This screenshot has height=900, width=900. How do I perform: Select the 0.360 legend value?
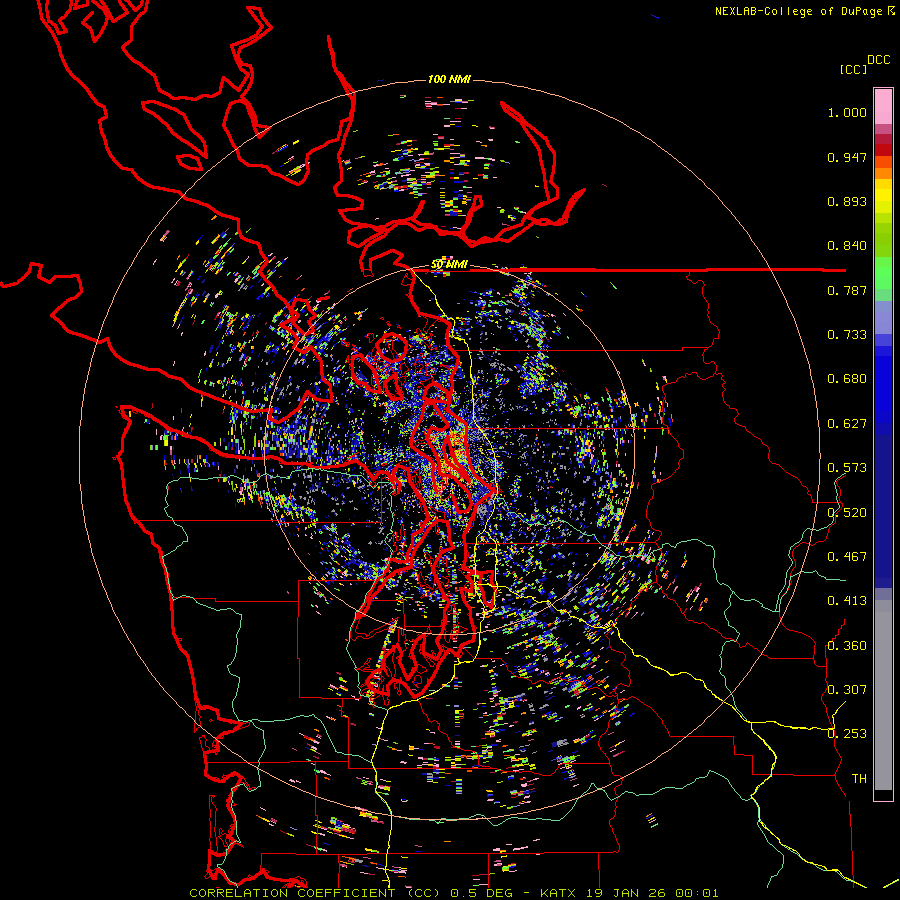[847, 646]
